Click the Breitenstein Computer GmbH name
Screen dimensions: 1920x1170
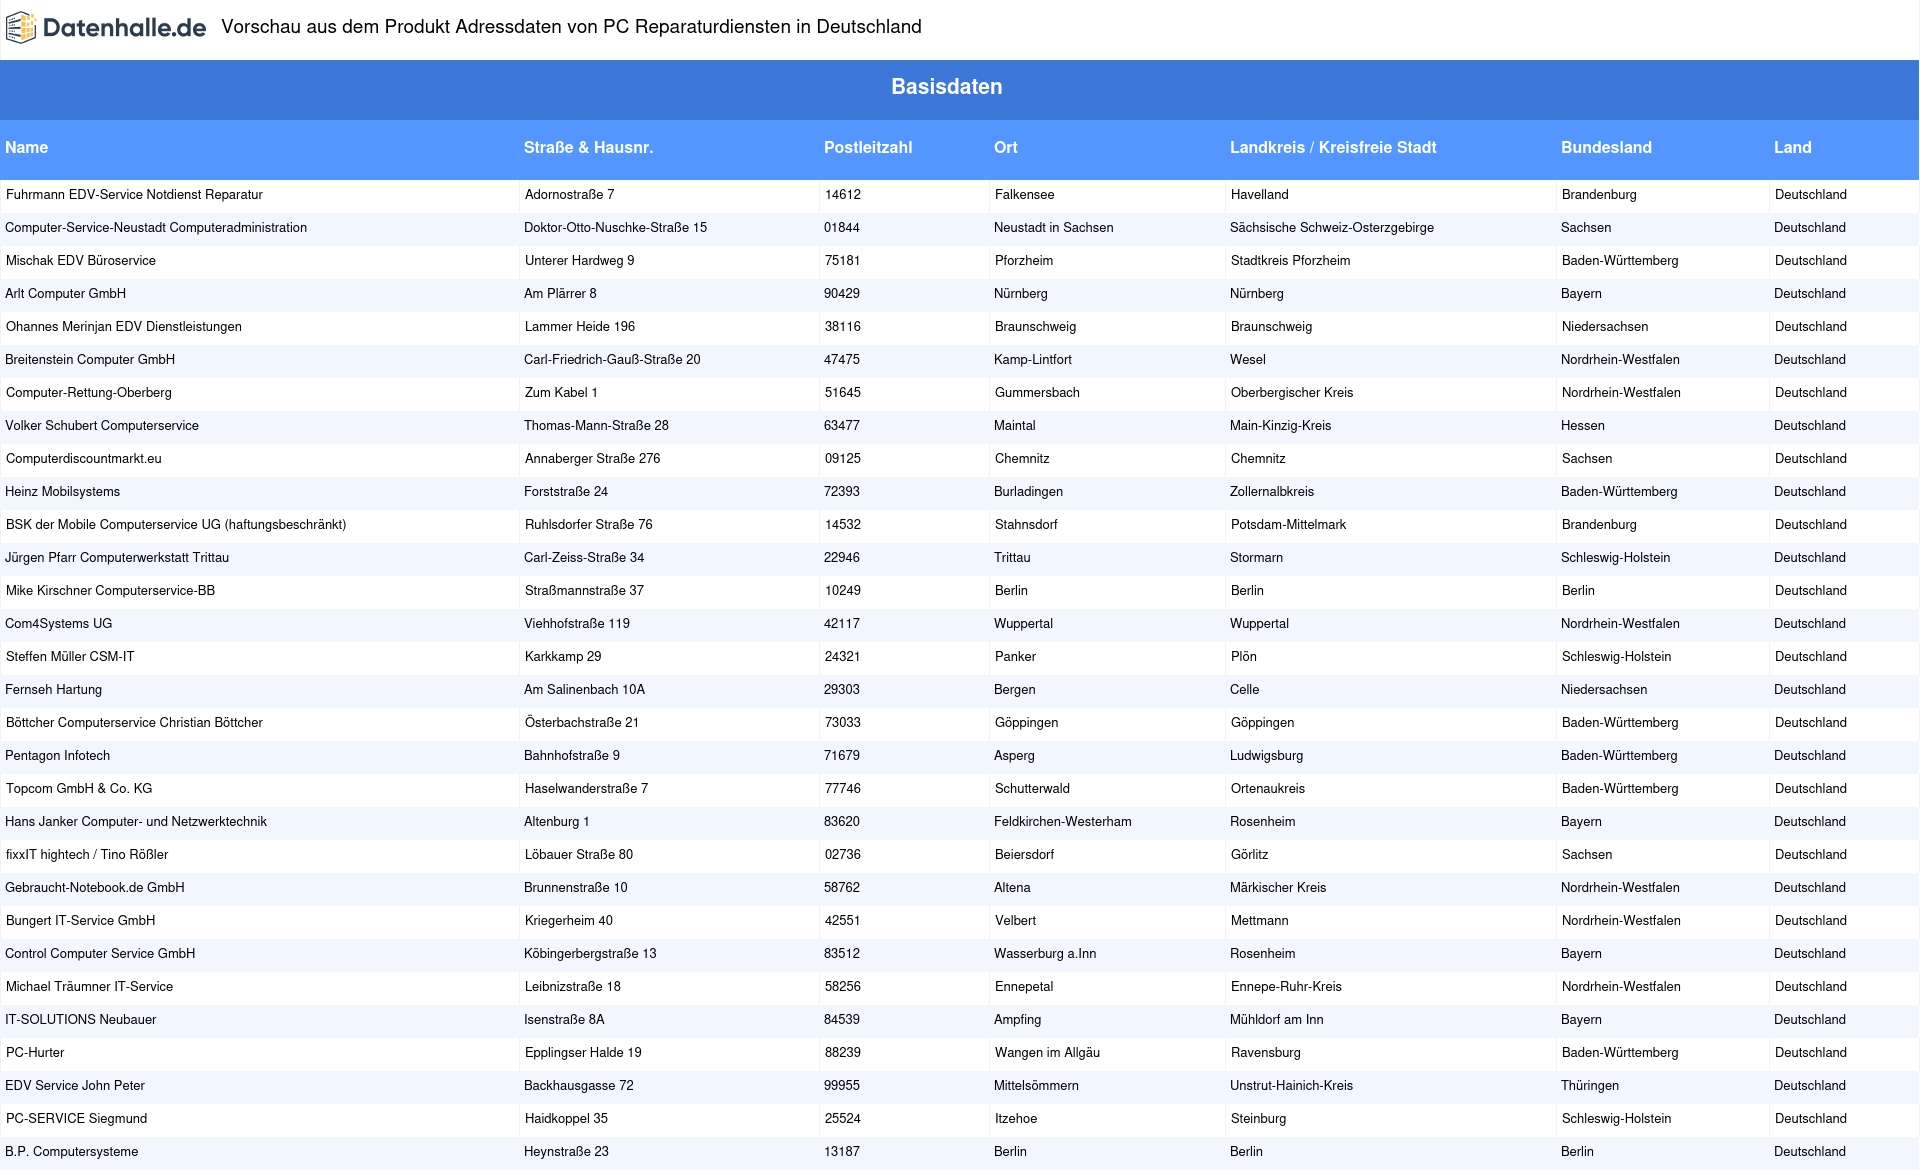click(90, 360)
